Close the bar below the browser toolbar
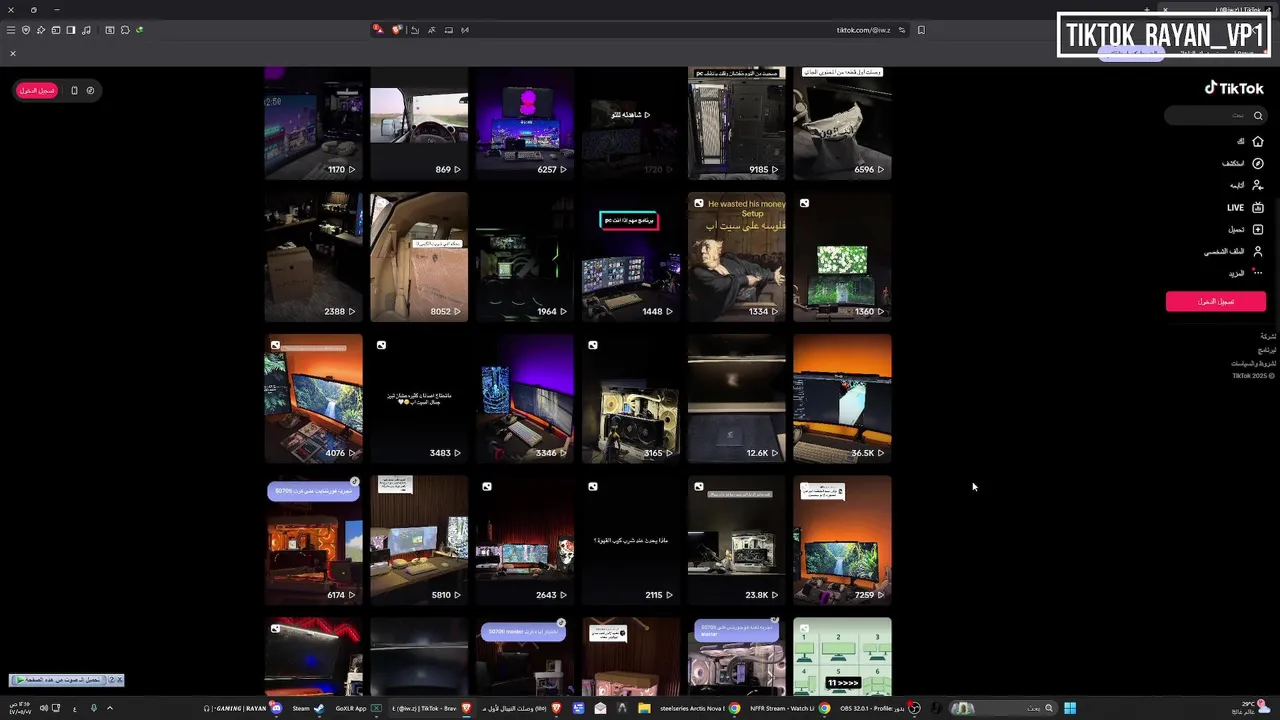This screenshot has width=1280, height=720. (x=13, y=53)
